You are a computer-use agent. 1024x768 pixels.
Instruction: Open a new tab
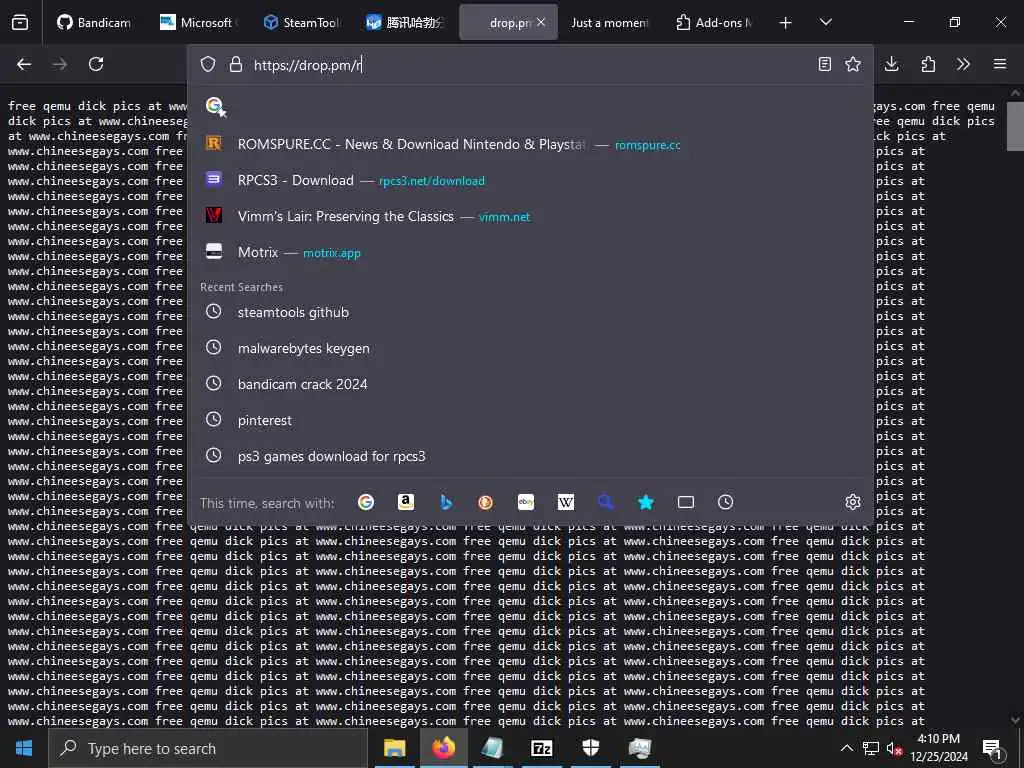[x=786, y=23]
